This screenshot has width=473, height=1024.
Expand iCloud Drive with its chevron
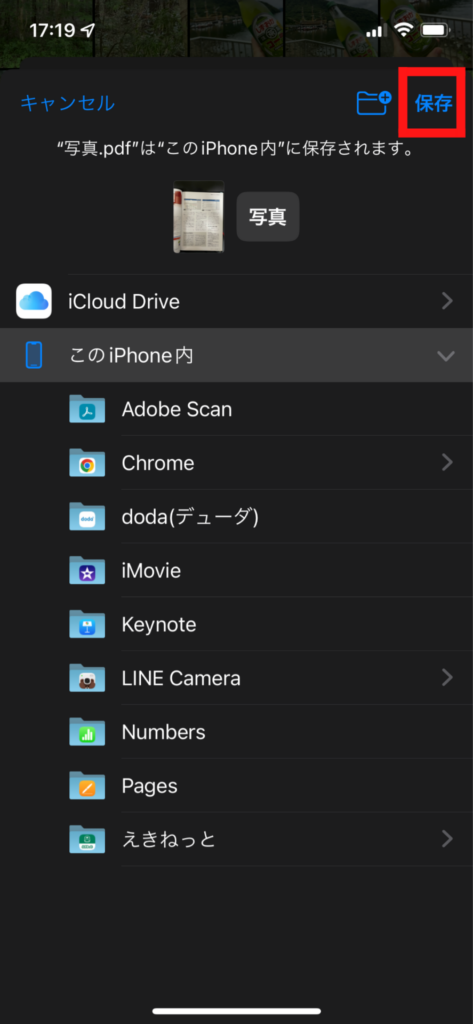pyautogui.click(x=448, y=301)
